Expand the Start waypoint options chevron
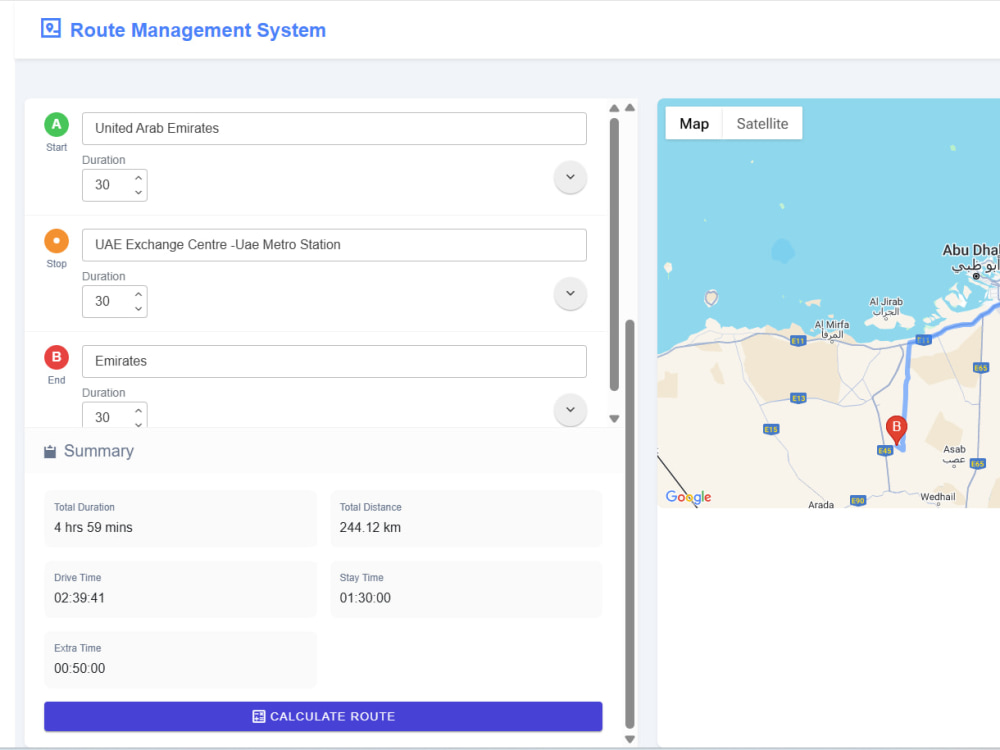The width and height of the screenshot is (1000, 750). (x=570, y=177)
